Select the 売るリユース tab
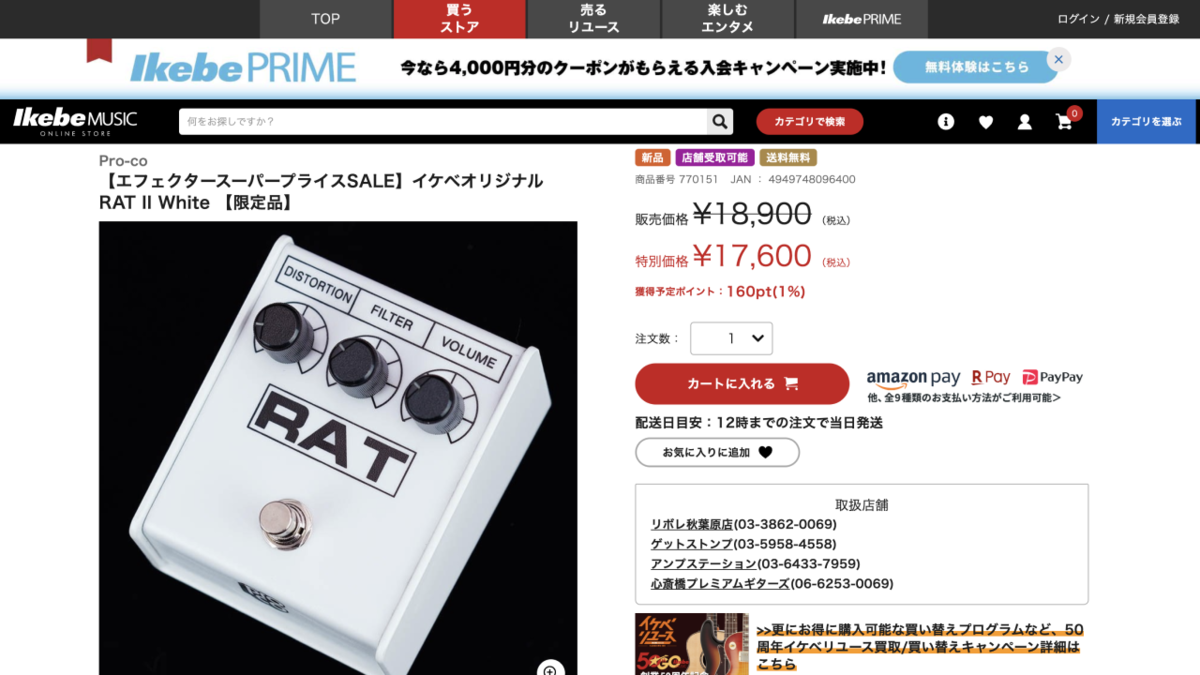 pyautogui.click(x=594, y=19)
